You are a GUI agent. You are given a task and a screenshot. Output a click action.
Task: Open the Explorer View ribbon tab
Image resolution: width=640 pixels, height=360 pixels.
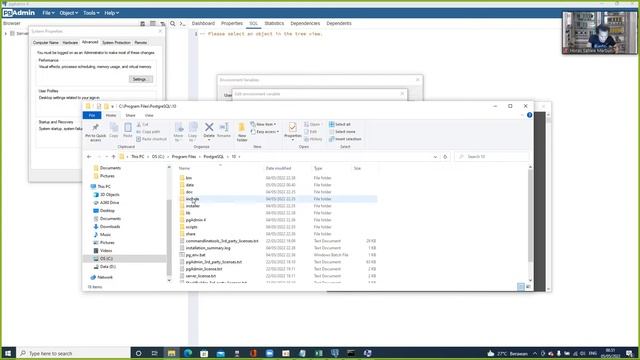pos(149,116)
